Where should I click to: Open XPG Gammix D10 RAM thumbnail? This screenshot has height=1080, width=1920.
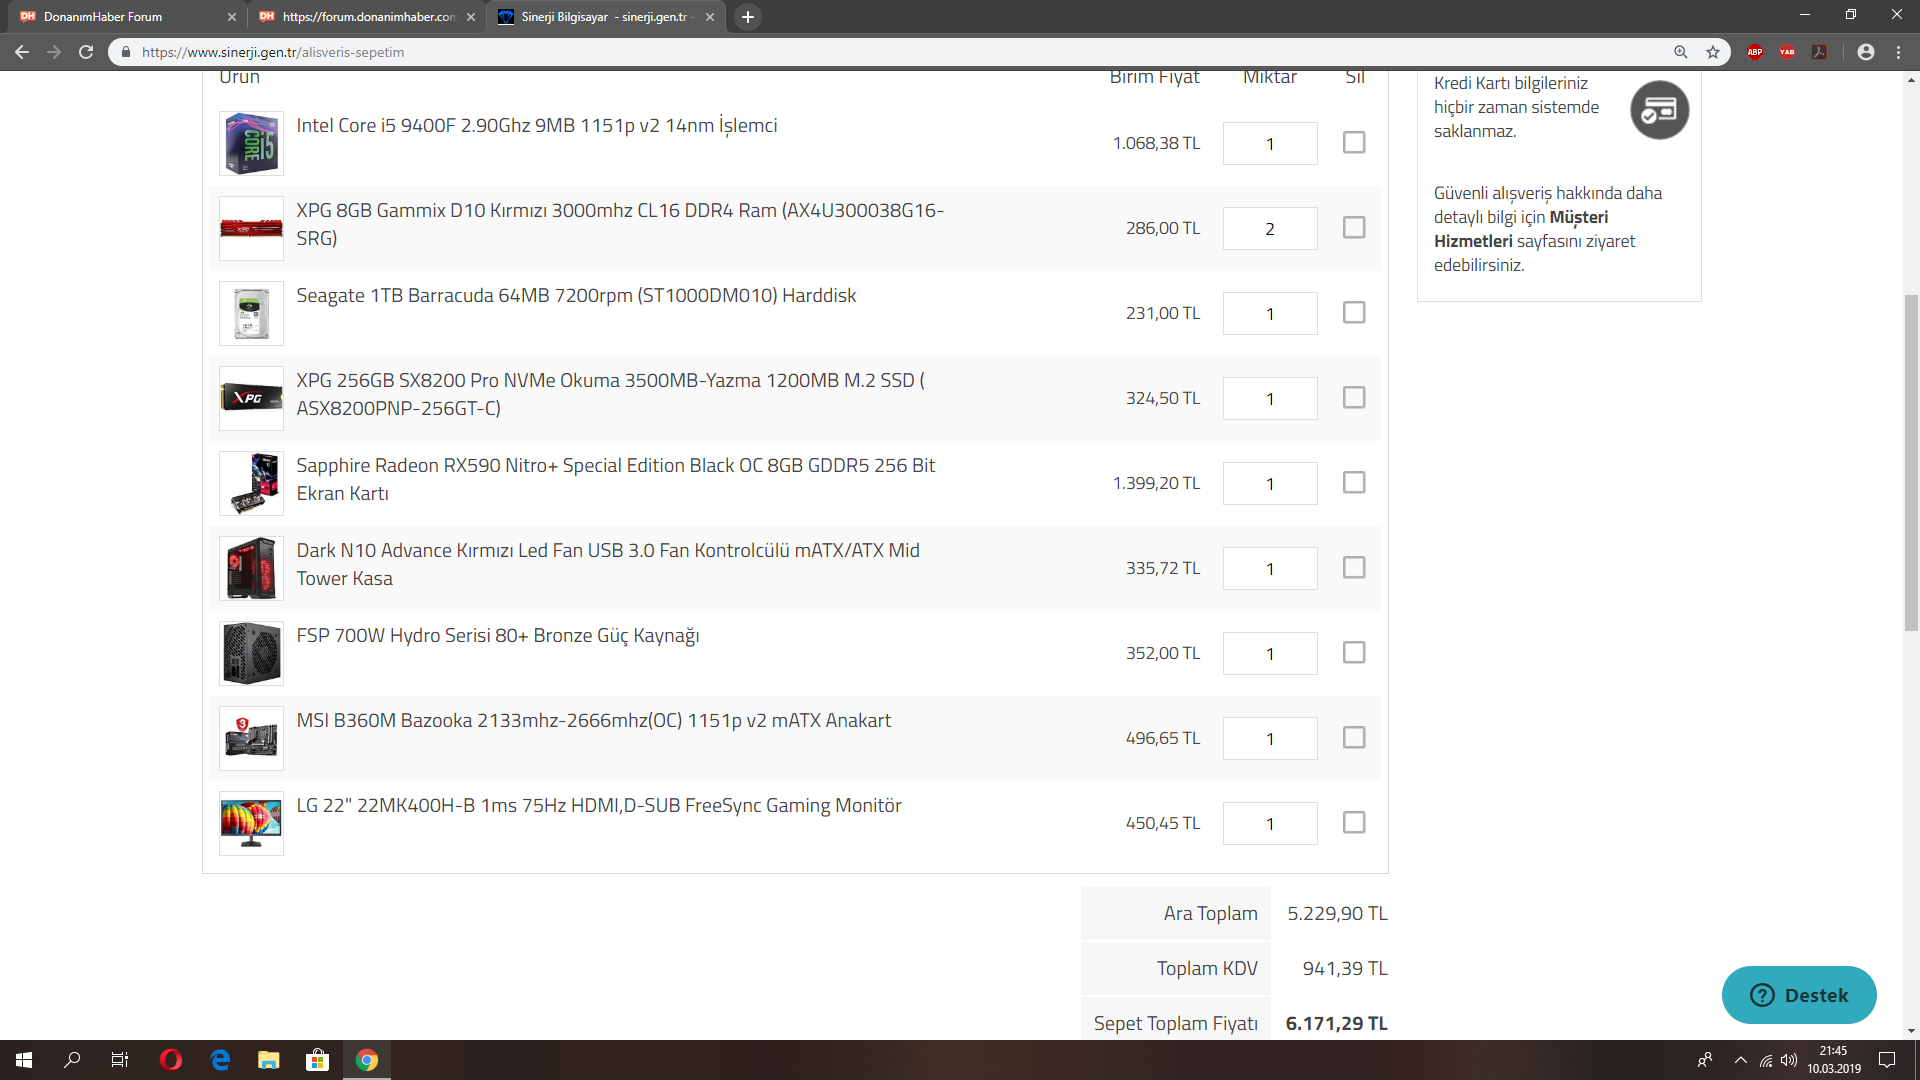(x=251, y=228)
